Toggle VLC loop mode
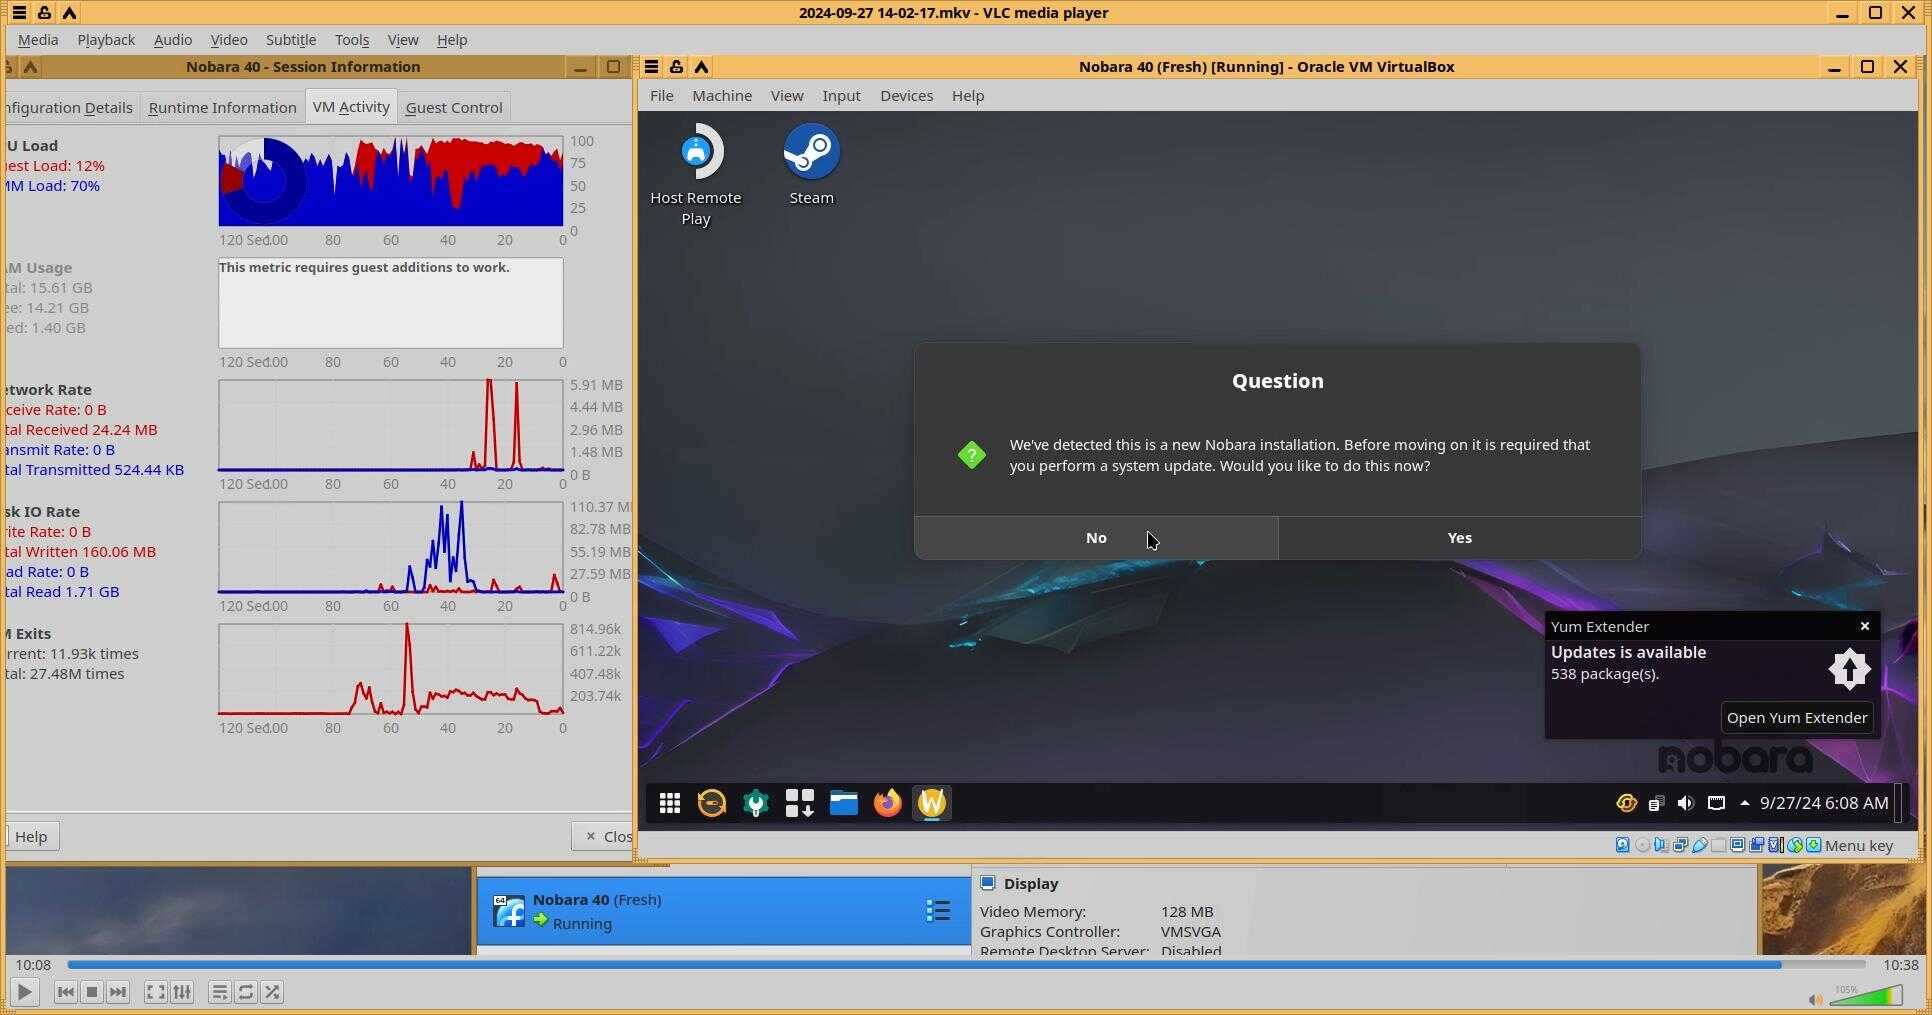The image size is (1932, 1015). [x=246, y=992]
